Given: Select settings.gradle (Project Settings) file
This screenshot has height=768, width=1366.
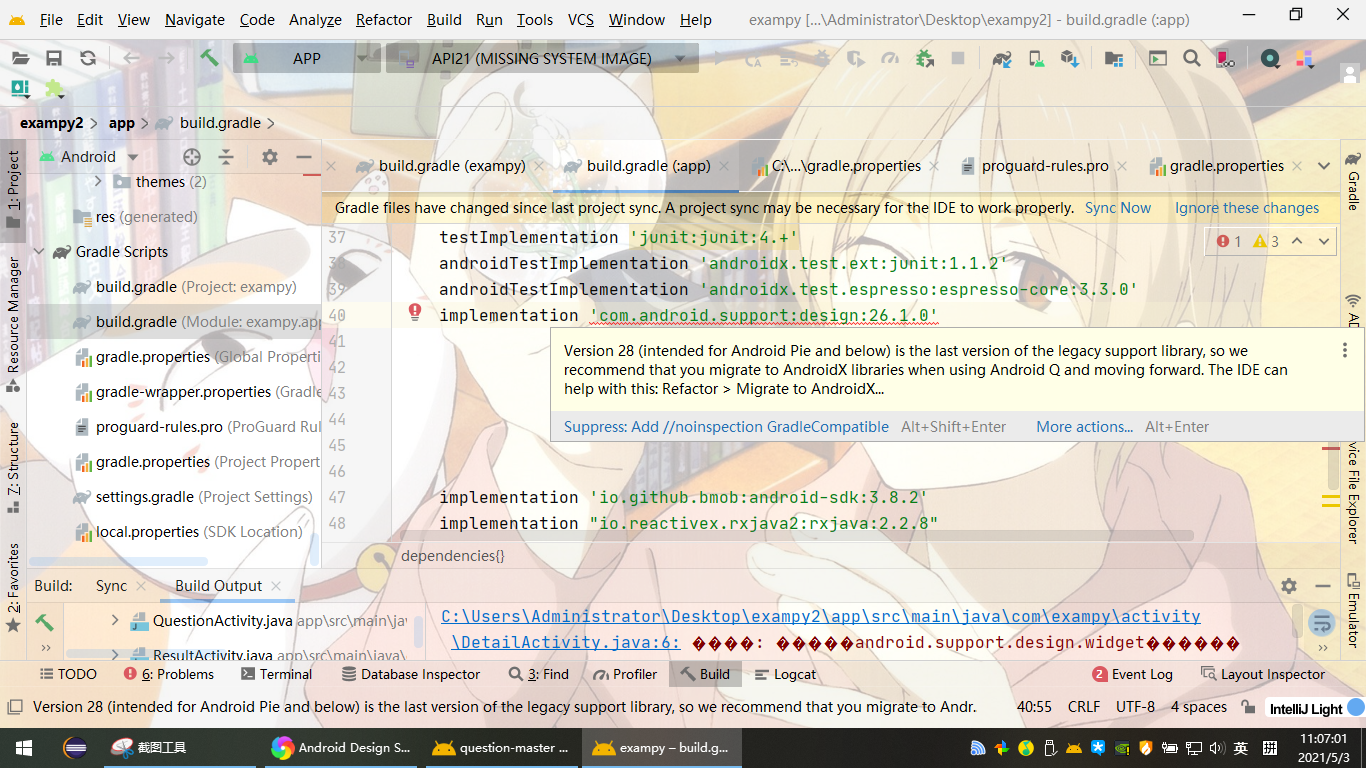Looking at the screenshot, I should point(193,497).
